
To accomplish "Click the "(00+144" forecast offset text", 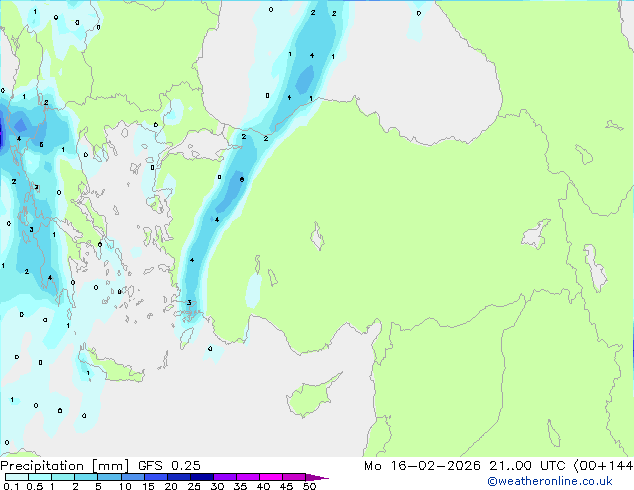I will coord(603,466).
